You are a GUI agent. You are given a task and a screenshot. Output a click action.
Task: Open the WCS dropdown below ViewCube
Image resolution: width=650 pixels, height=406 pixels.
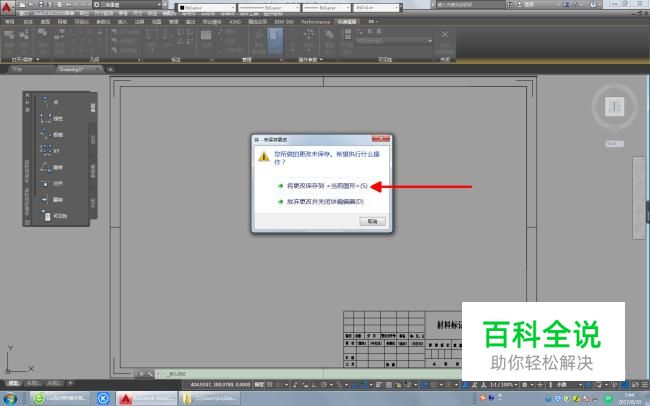point(614,143)
